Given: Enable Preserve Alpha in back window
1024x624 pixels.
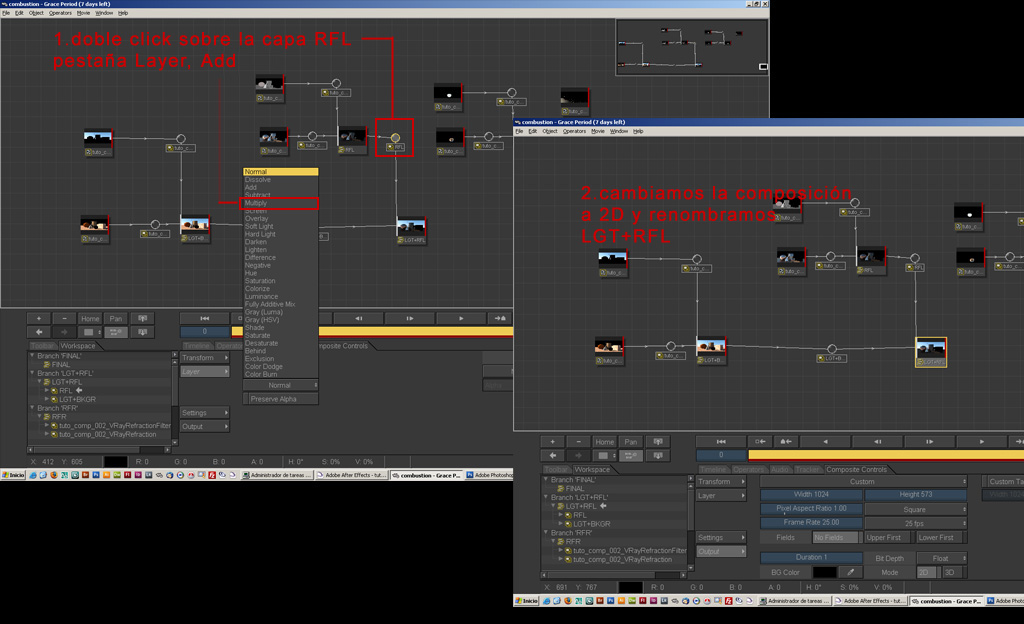Looking at the screenshot, I should tap(281, 399).
